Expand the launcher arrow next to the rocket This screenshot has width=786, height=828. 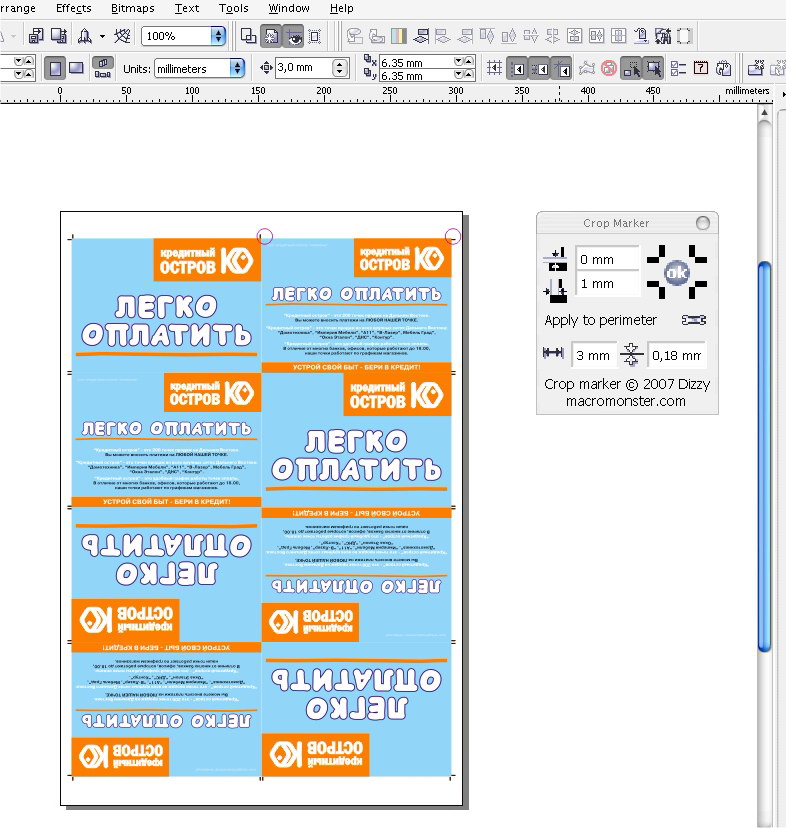click(102, 36)
